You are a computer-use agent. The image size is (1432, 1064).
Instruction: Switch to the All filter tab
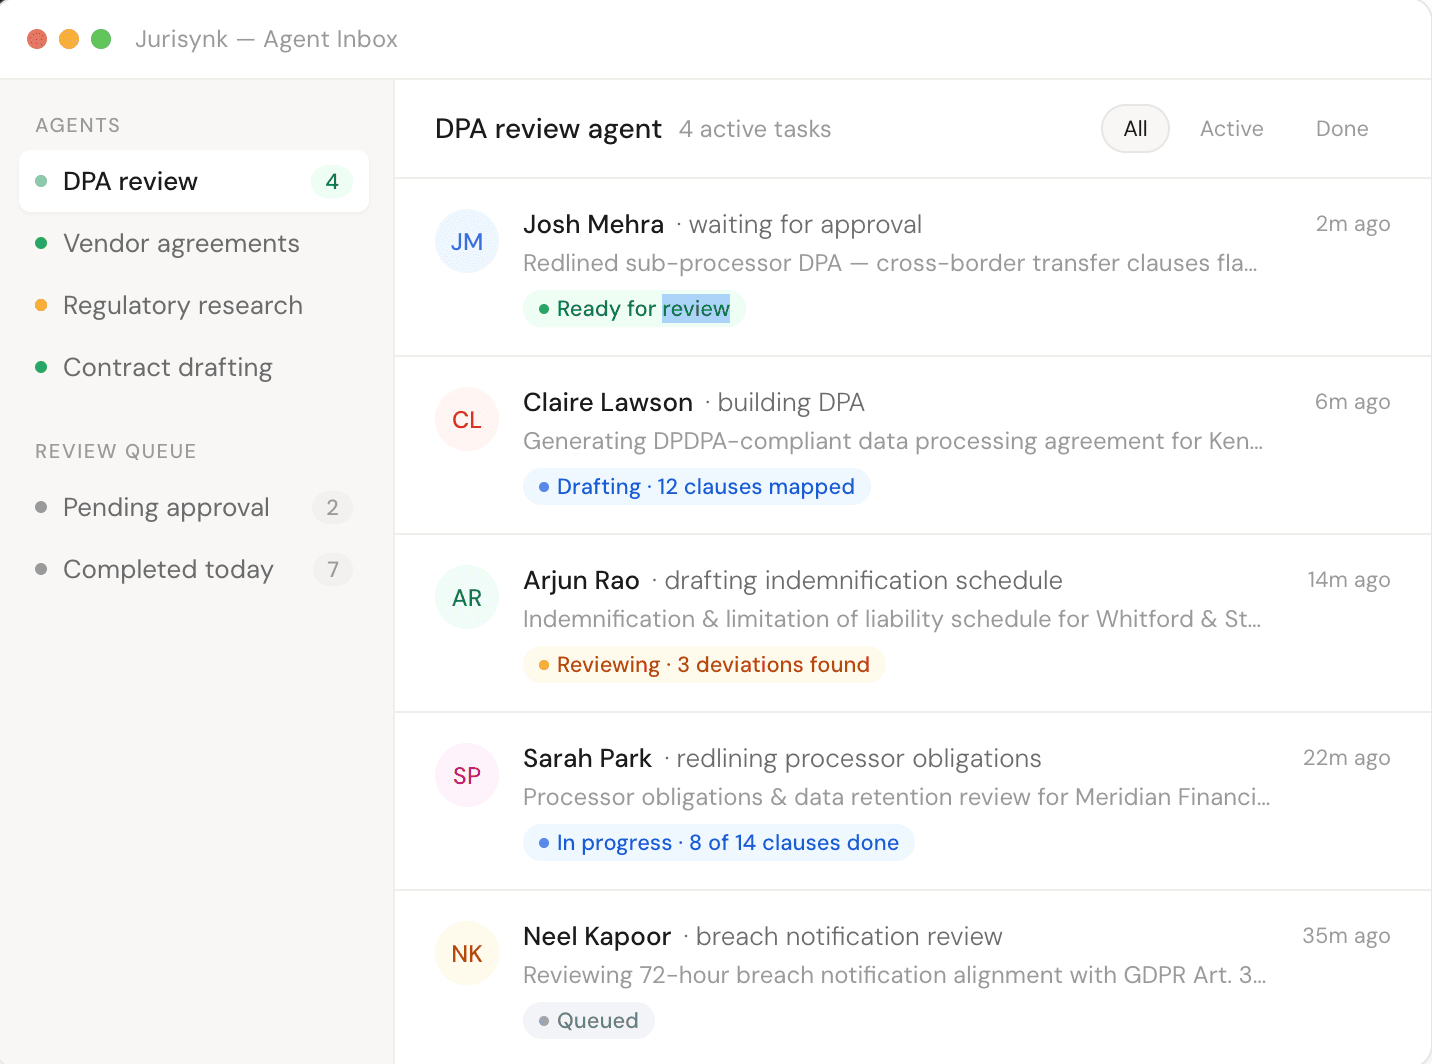coord(1135,129)
